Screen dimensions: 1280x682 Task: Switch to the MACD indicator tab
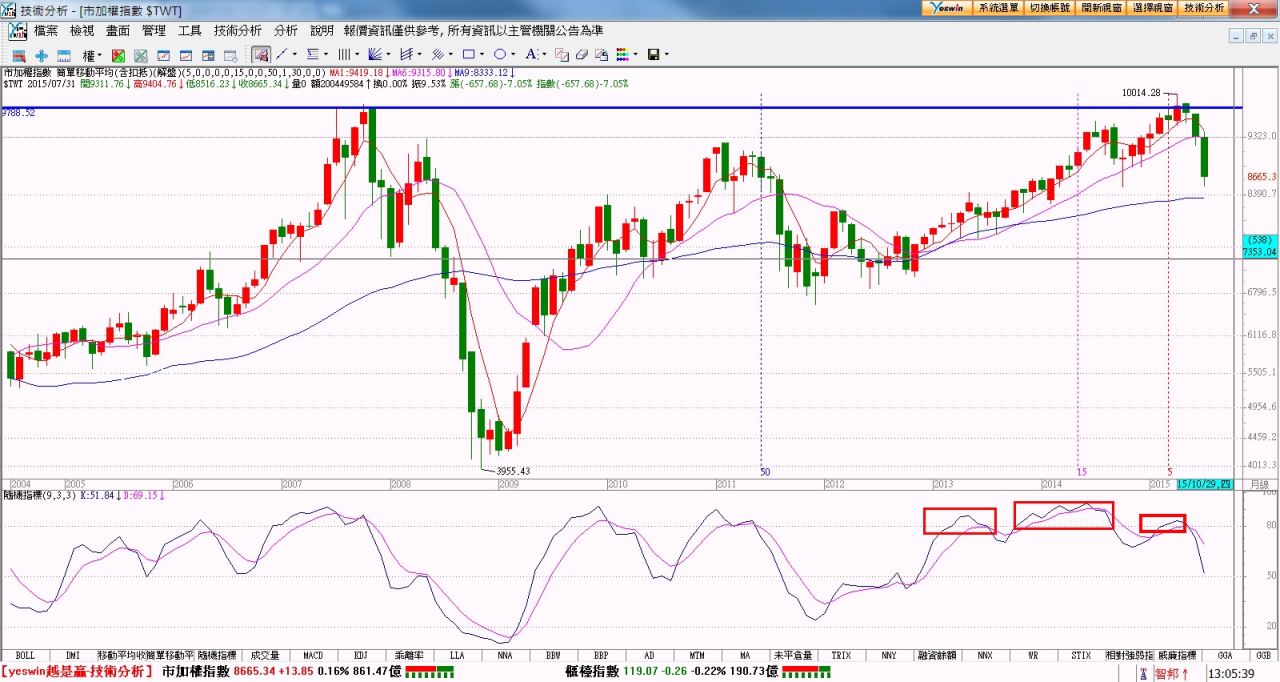(x=313, y=655)
